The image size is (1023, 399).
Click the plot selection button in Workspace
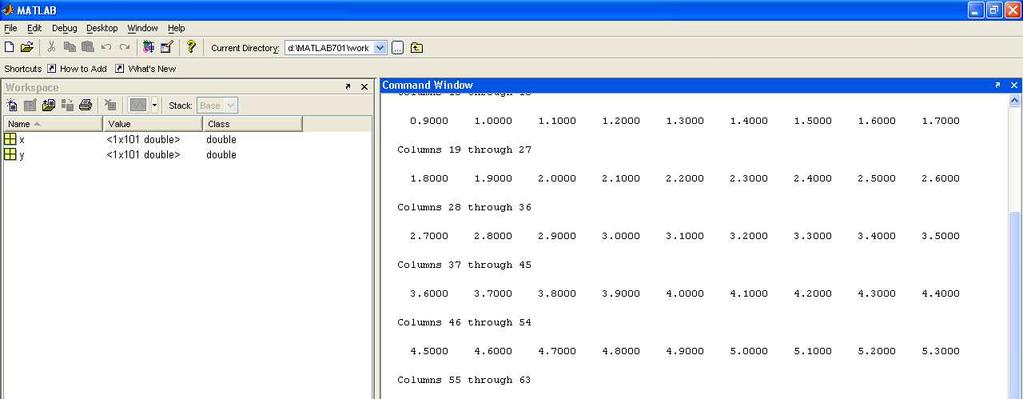[138, 105]
